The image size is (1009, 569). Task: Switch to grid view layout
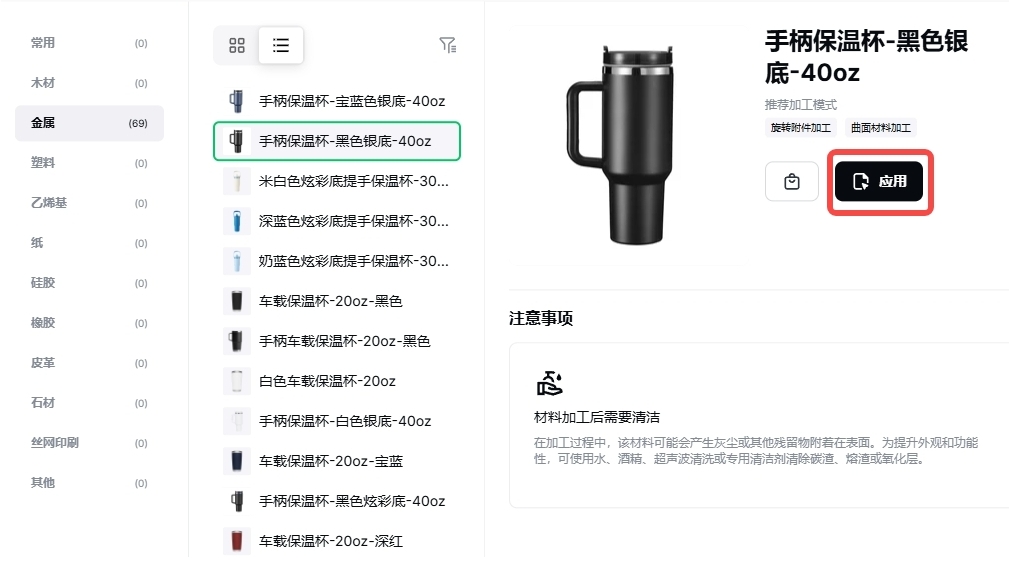pos(237,45)
